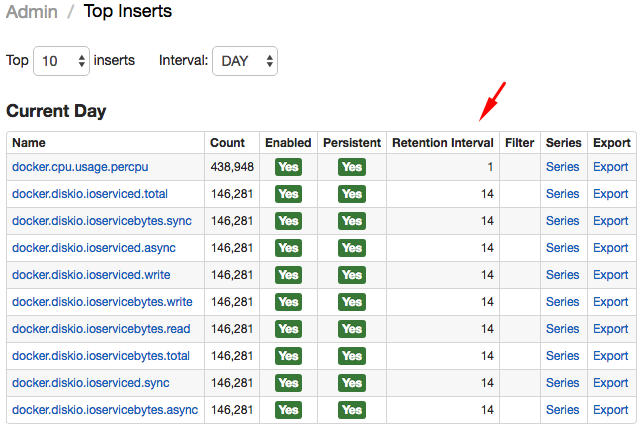This screenshot has height=429, width=642.
Task: View Series for docker.diskio.ioservicebytes.write
Action: (563, 302)
